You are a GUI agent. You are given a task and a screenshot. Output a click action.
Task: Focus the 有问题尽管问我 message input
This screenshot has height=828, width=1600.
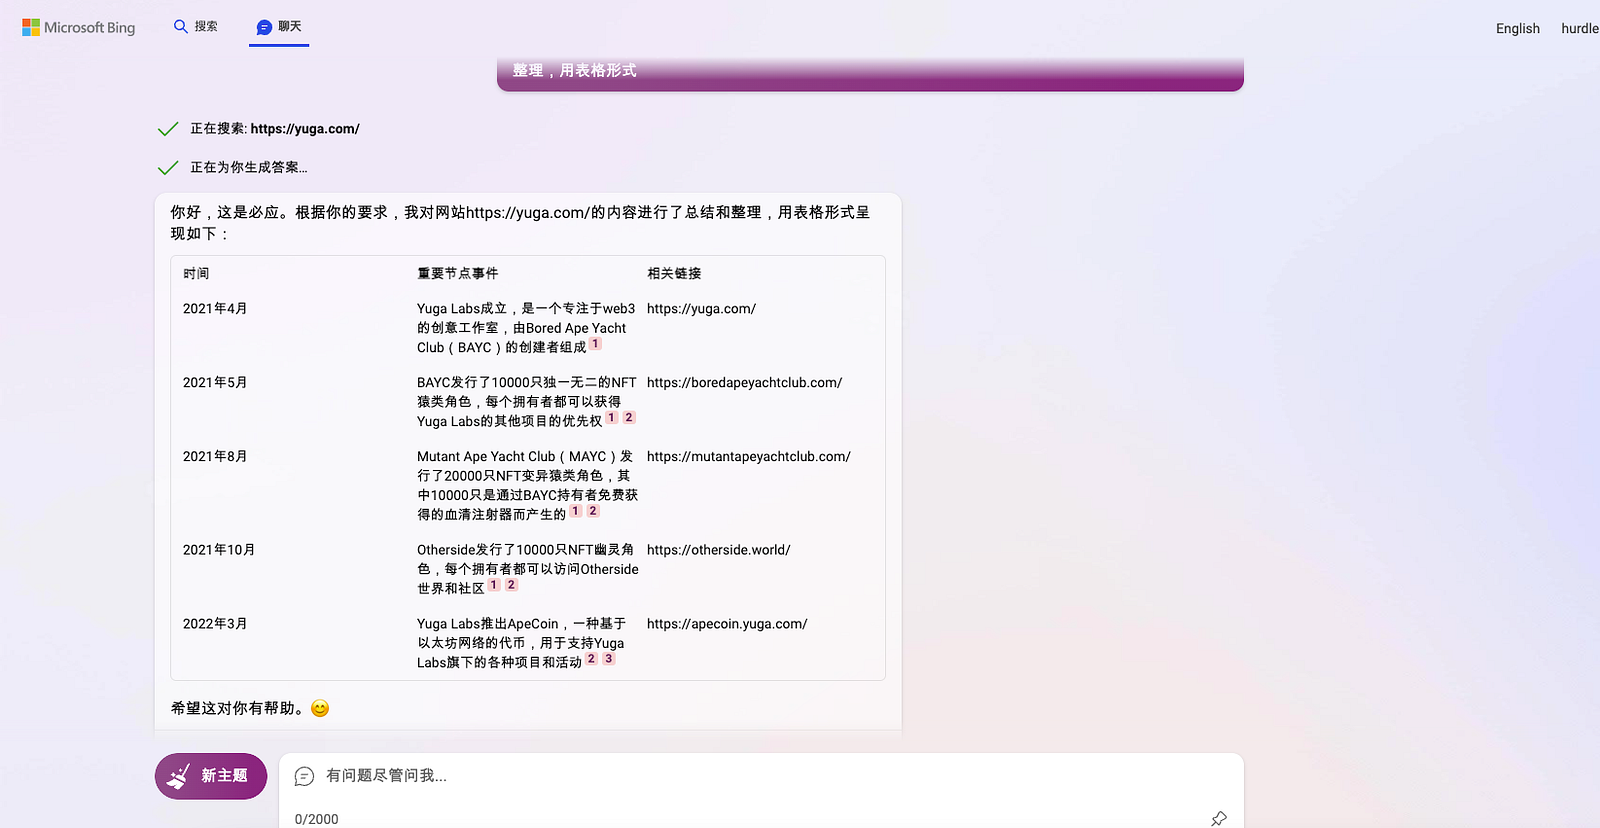(x=760, y=776)
